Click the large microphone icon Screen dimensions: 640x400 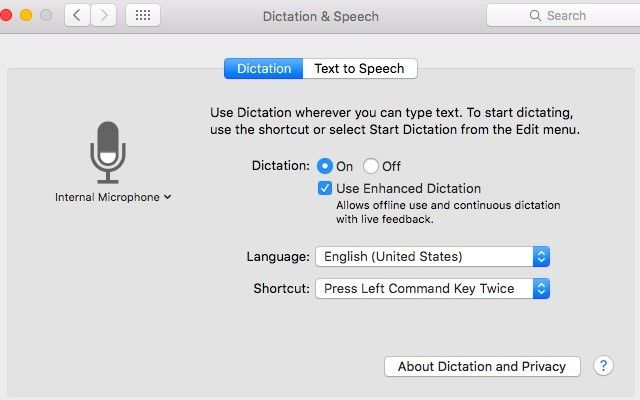click(x=106, y=151)
